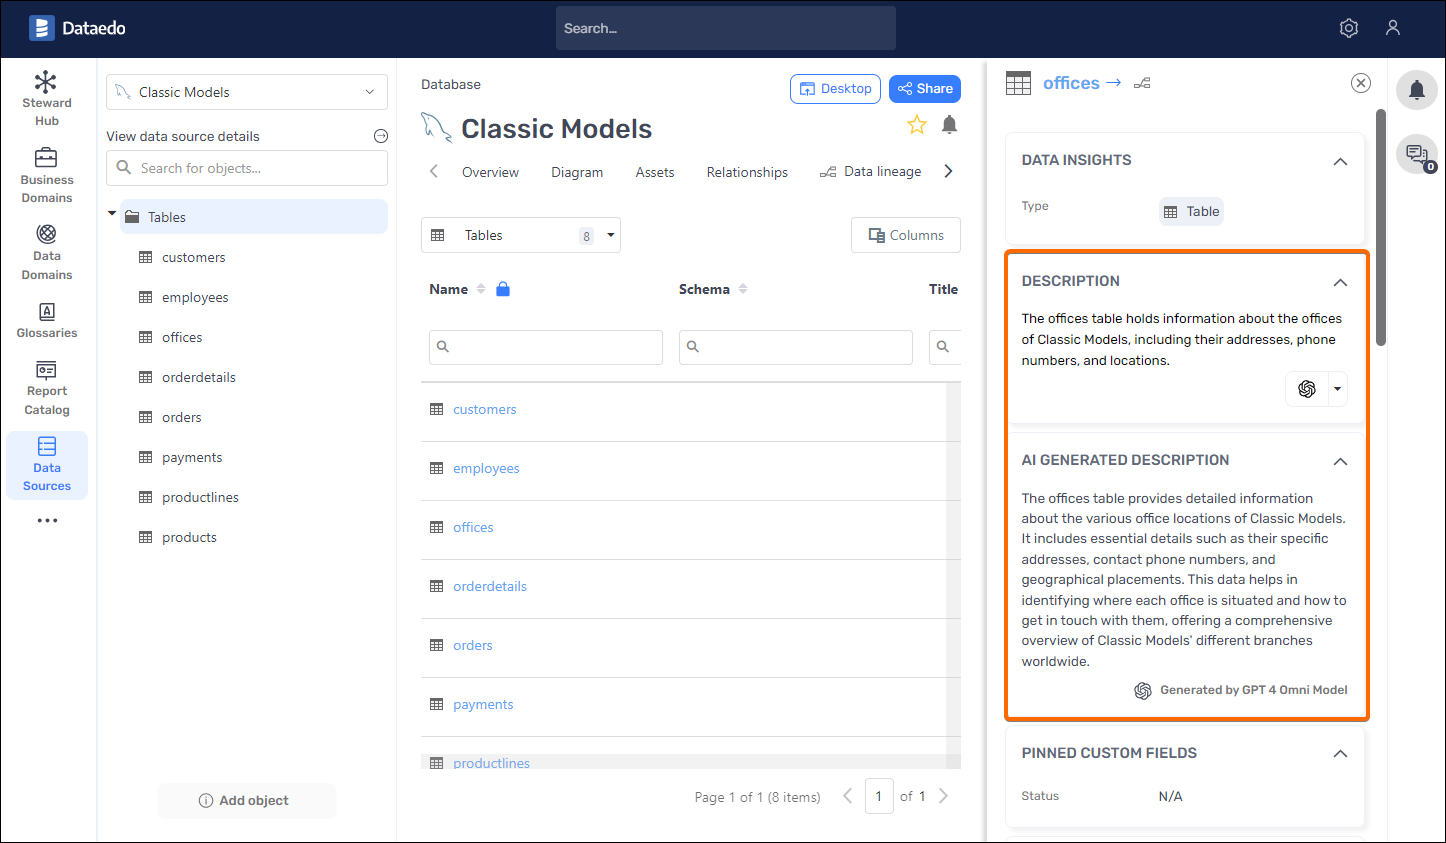Click the Add object button
1446x843 pixels.
[x=246, y=800]
